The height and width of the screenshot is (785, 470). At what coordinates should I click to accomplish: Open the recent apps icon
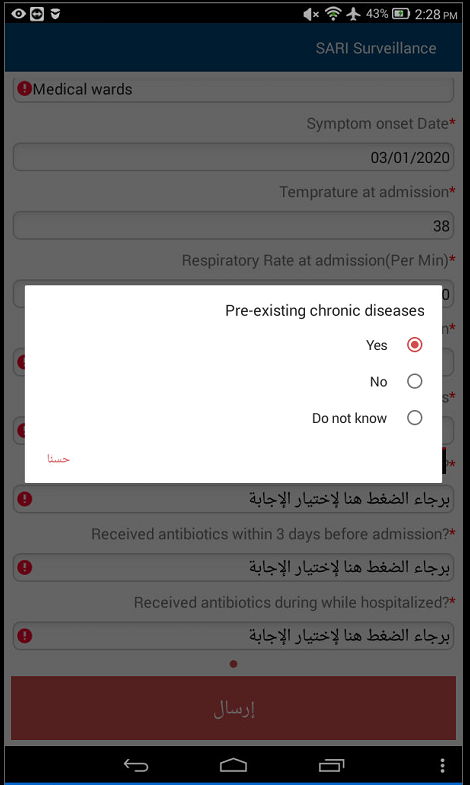[331, 765]
